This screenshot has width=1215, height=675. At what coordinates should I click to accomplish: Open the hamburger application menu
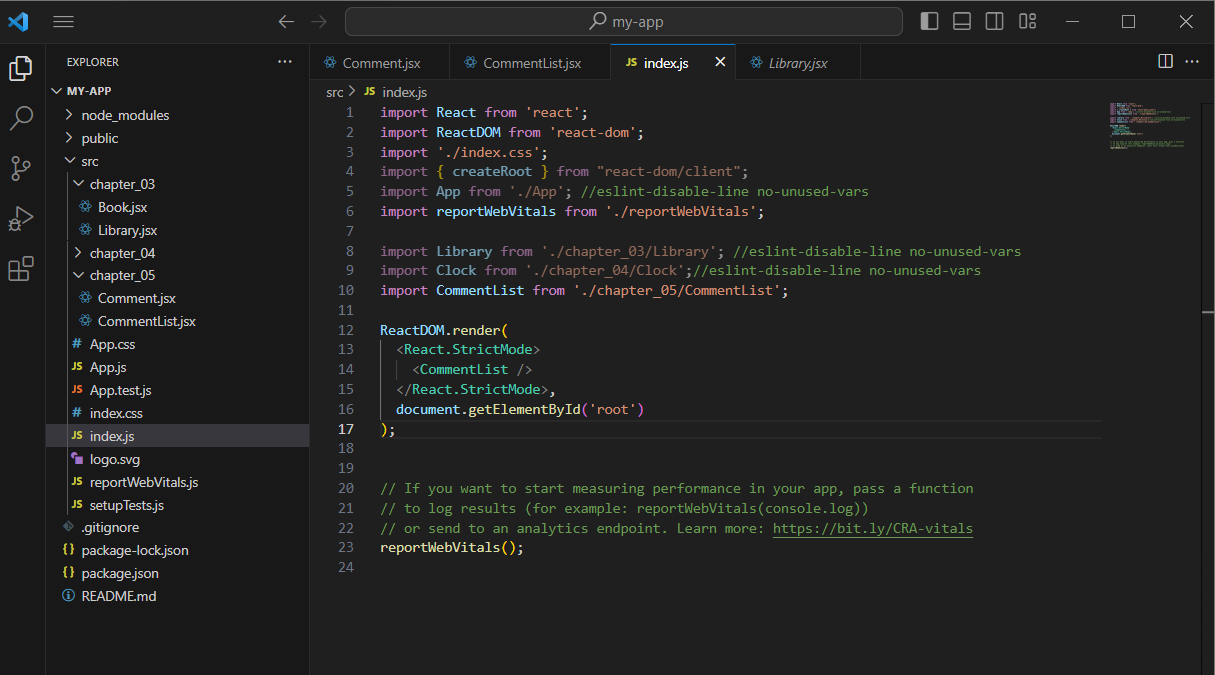coord(63,21)
